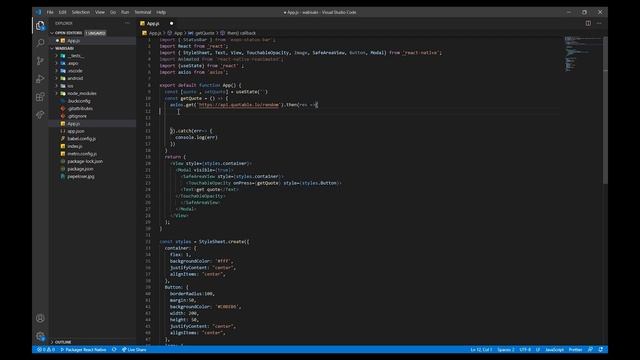Viewport: 640px width, 360px height.
Task: Open the File menu
Action: coord(50,12)
